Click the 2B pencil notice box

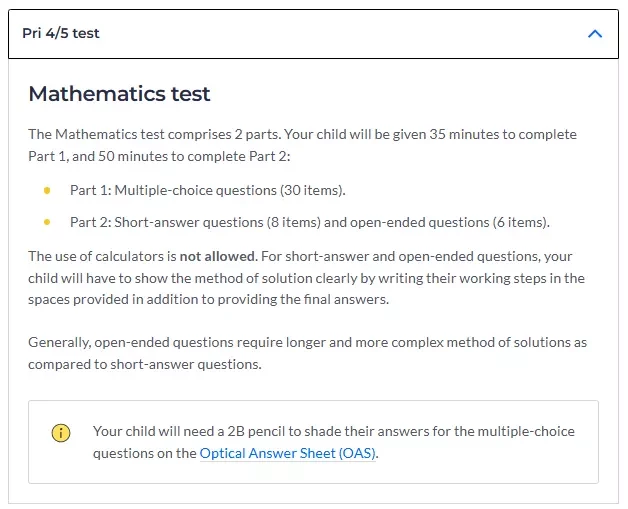click(313, 442)
